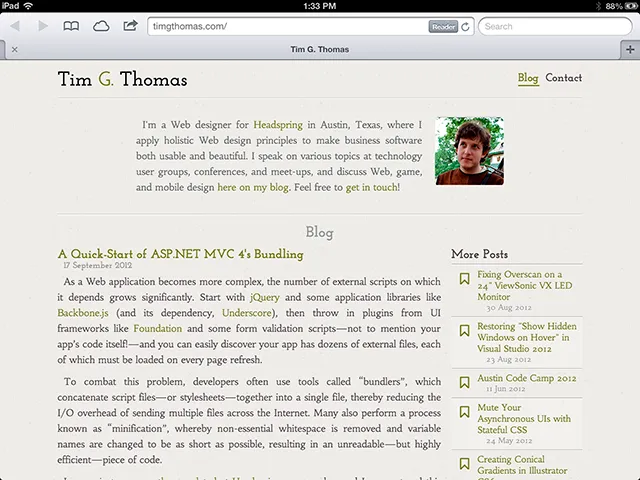640x480 pixels.
Task: Open the bookmarks book icon
Action: (x=71, y=26)
